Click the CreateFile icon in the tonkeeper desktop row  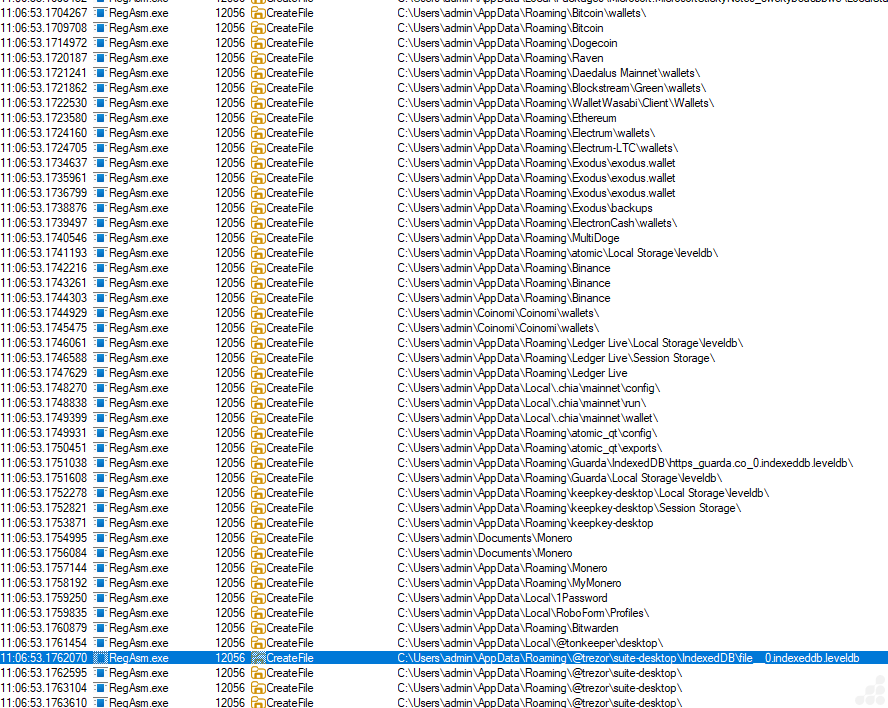257,643
